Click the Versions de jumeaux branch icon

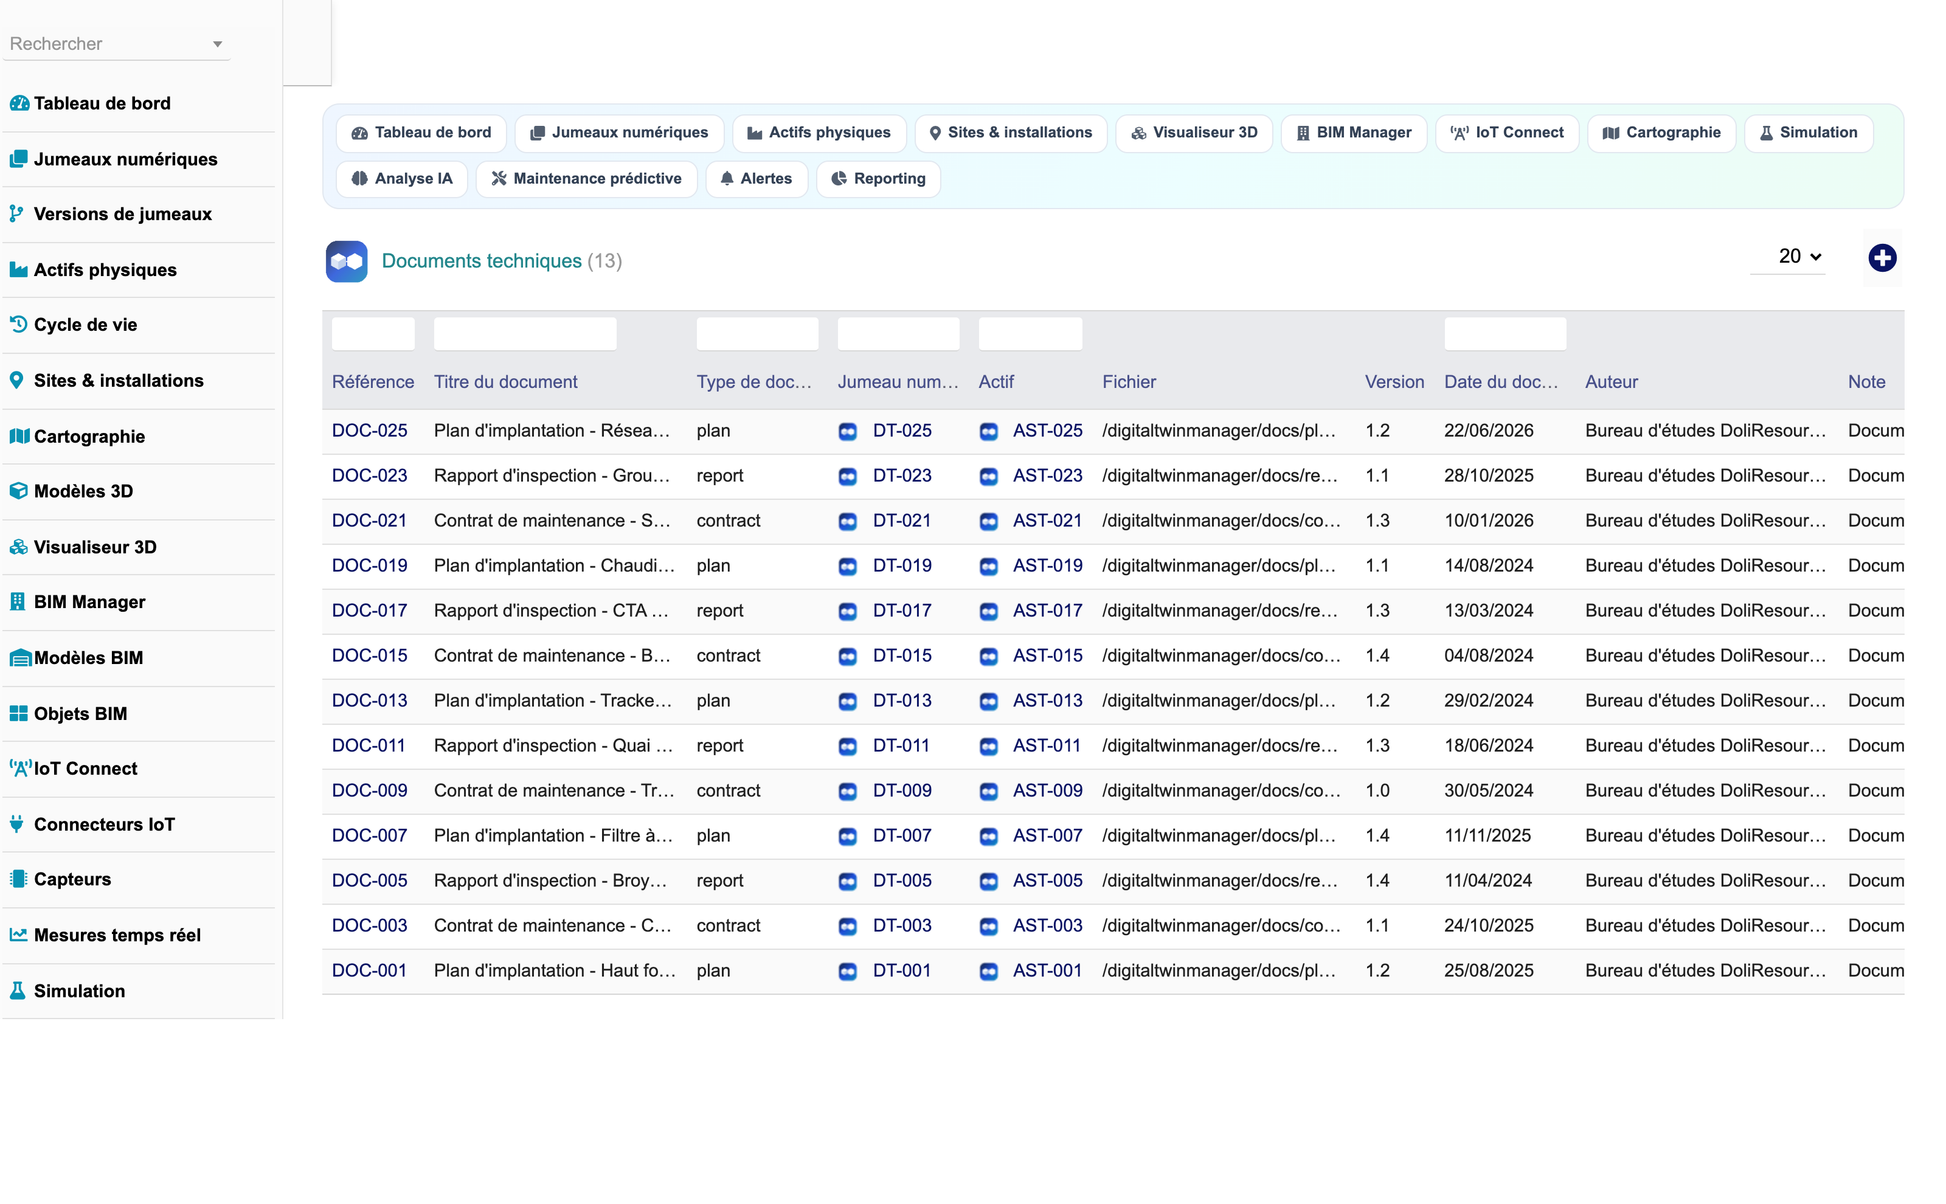tap(17, 214)
